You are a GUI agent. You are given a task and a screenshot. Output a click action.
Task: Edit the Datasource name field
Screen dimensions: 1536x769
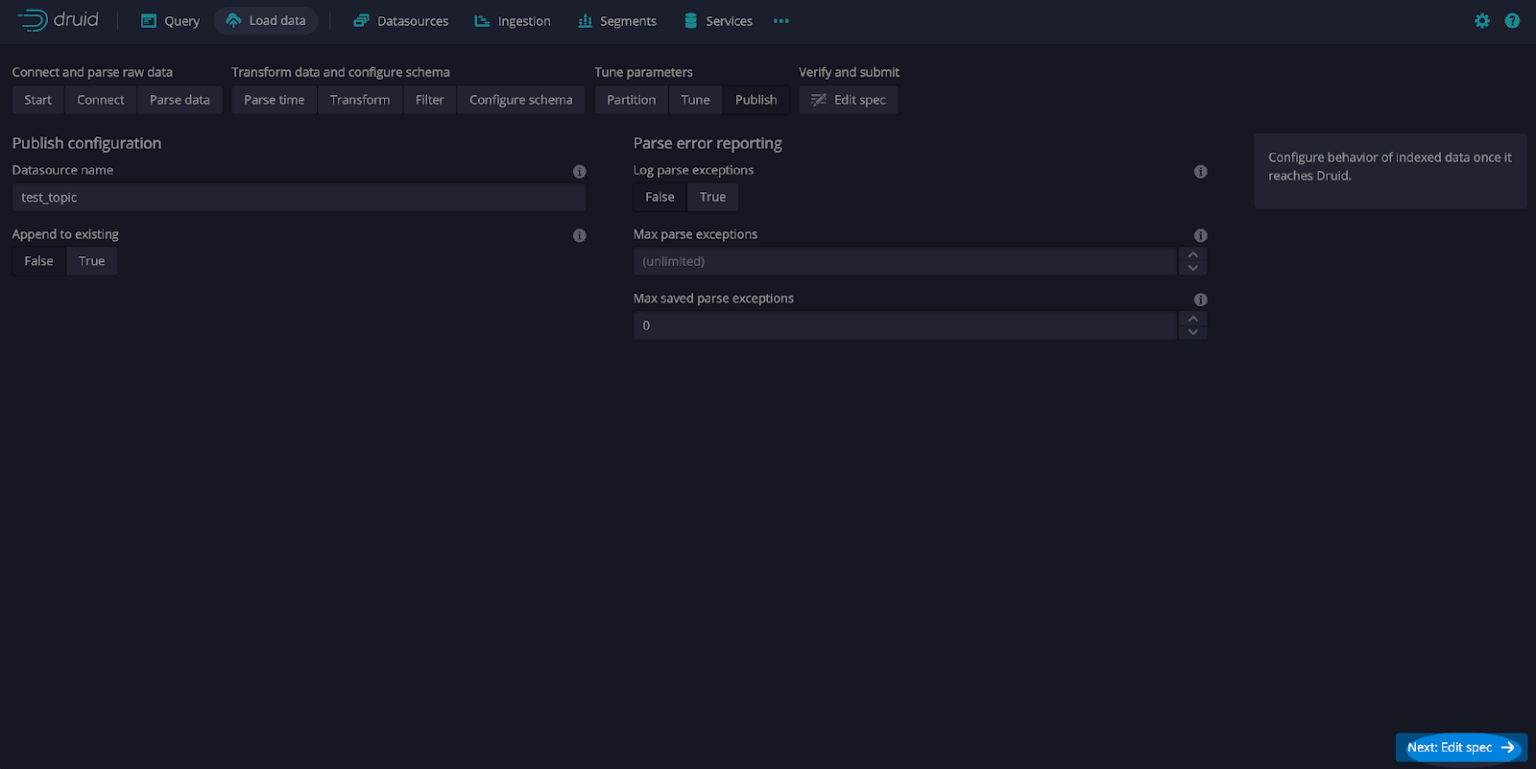(x=299, y=197)
